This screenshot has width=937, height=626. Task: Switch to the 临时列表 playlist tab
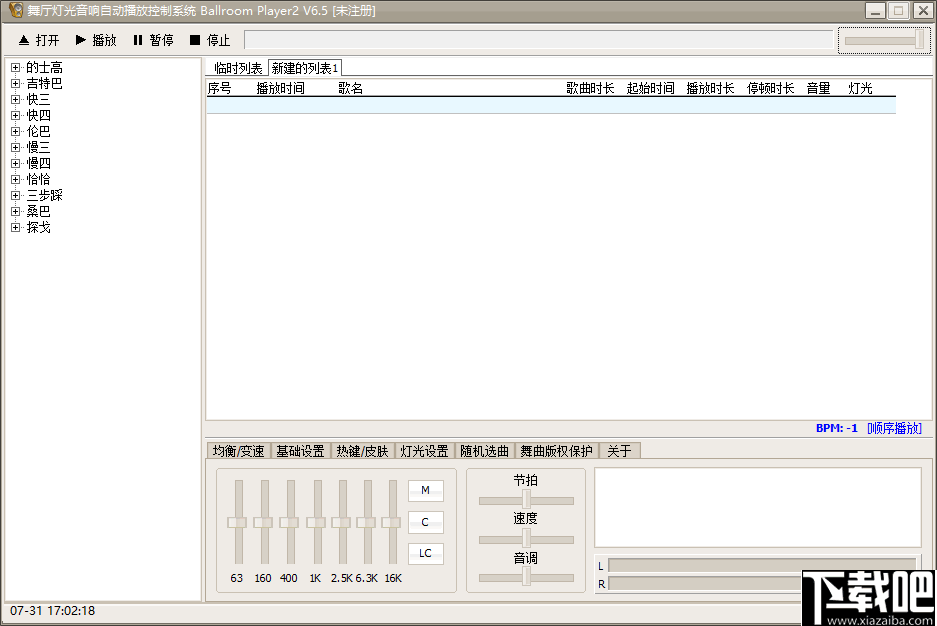(x=238, y=69)
